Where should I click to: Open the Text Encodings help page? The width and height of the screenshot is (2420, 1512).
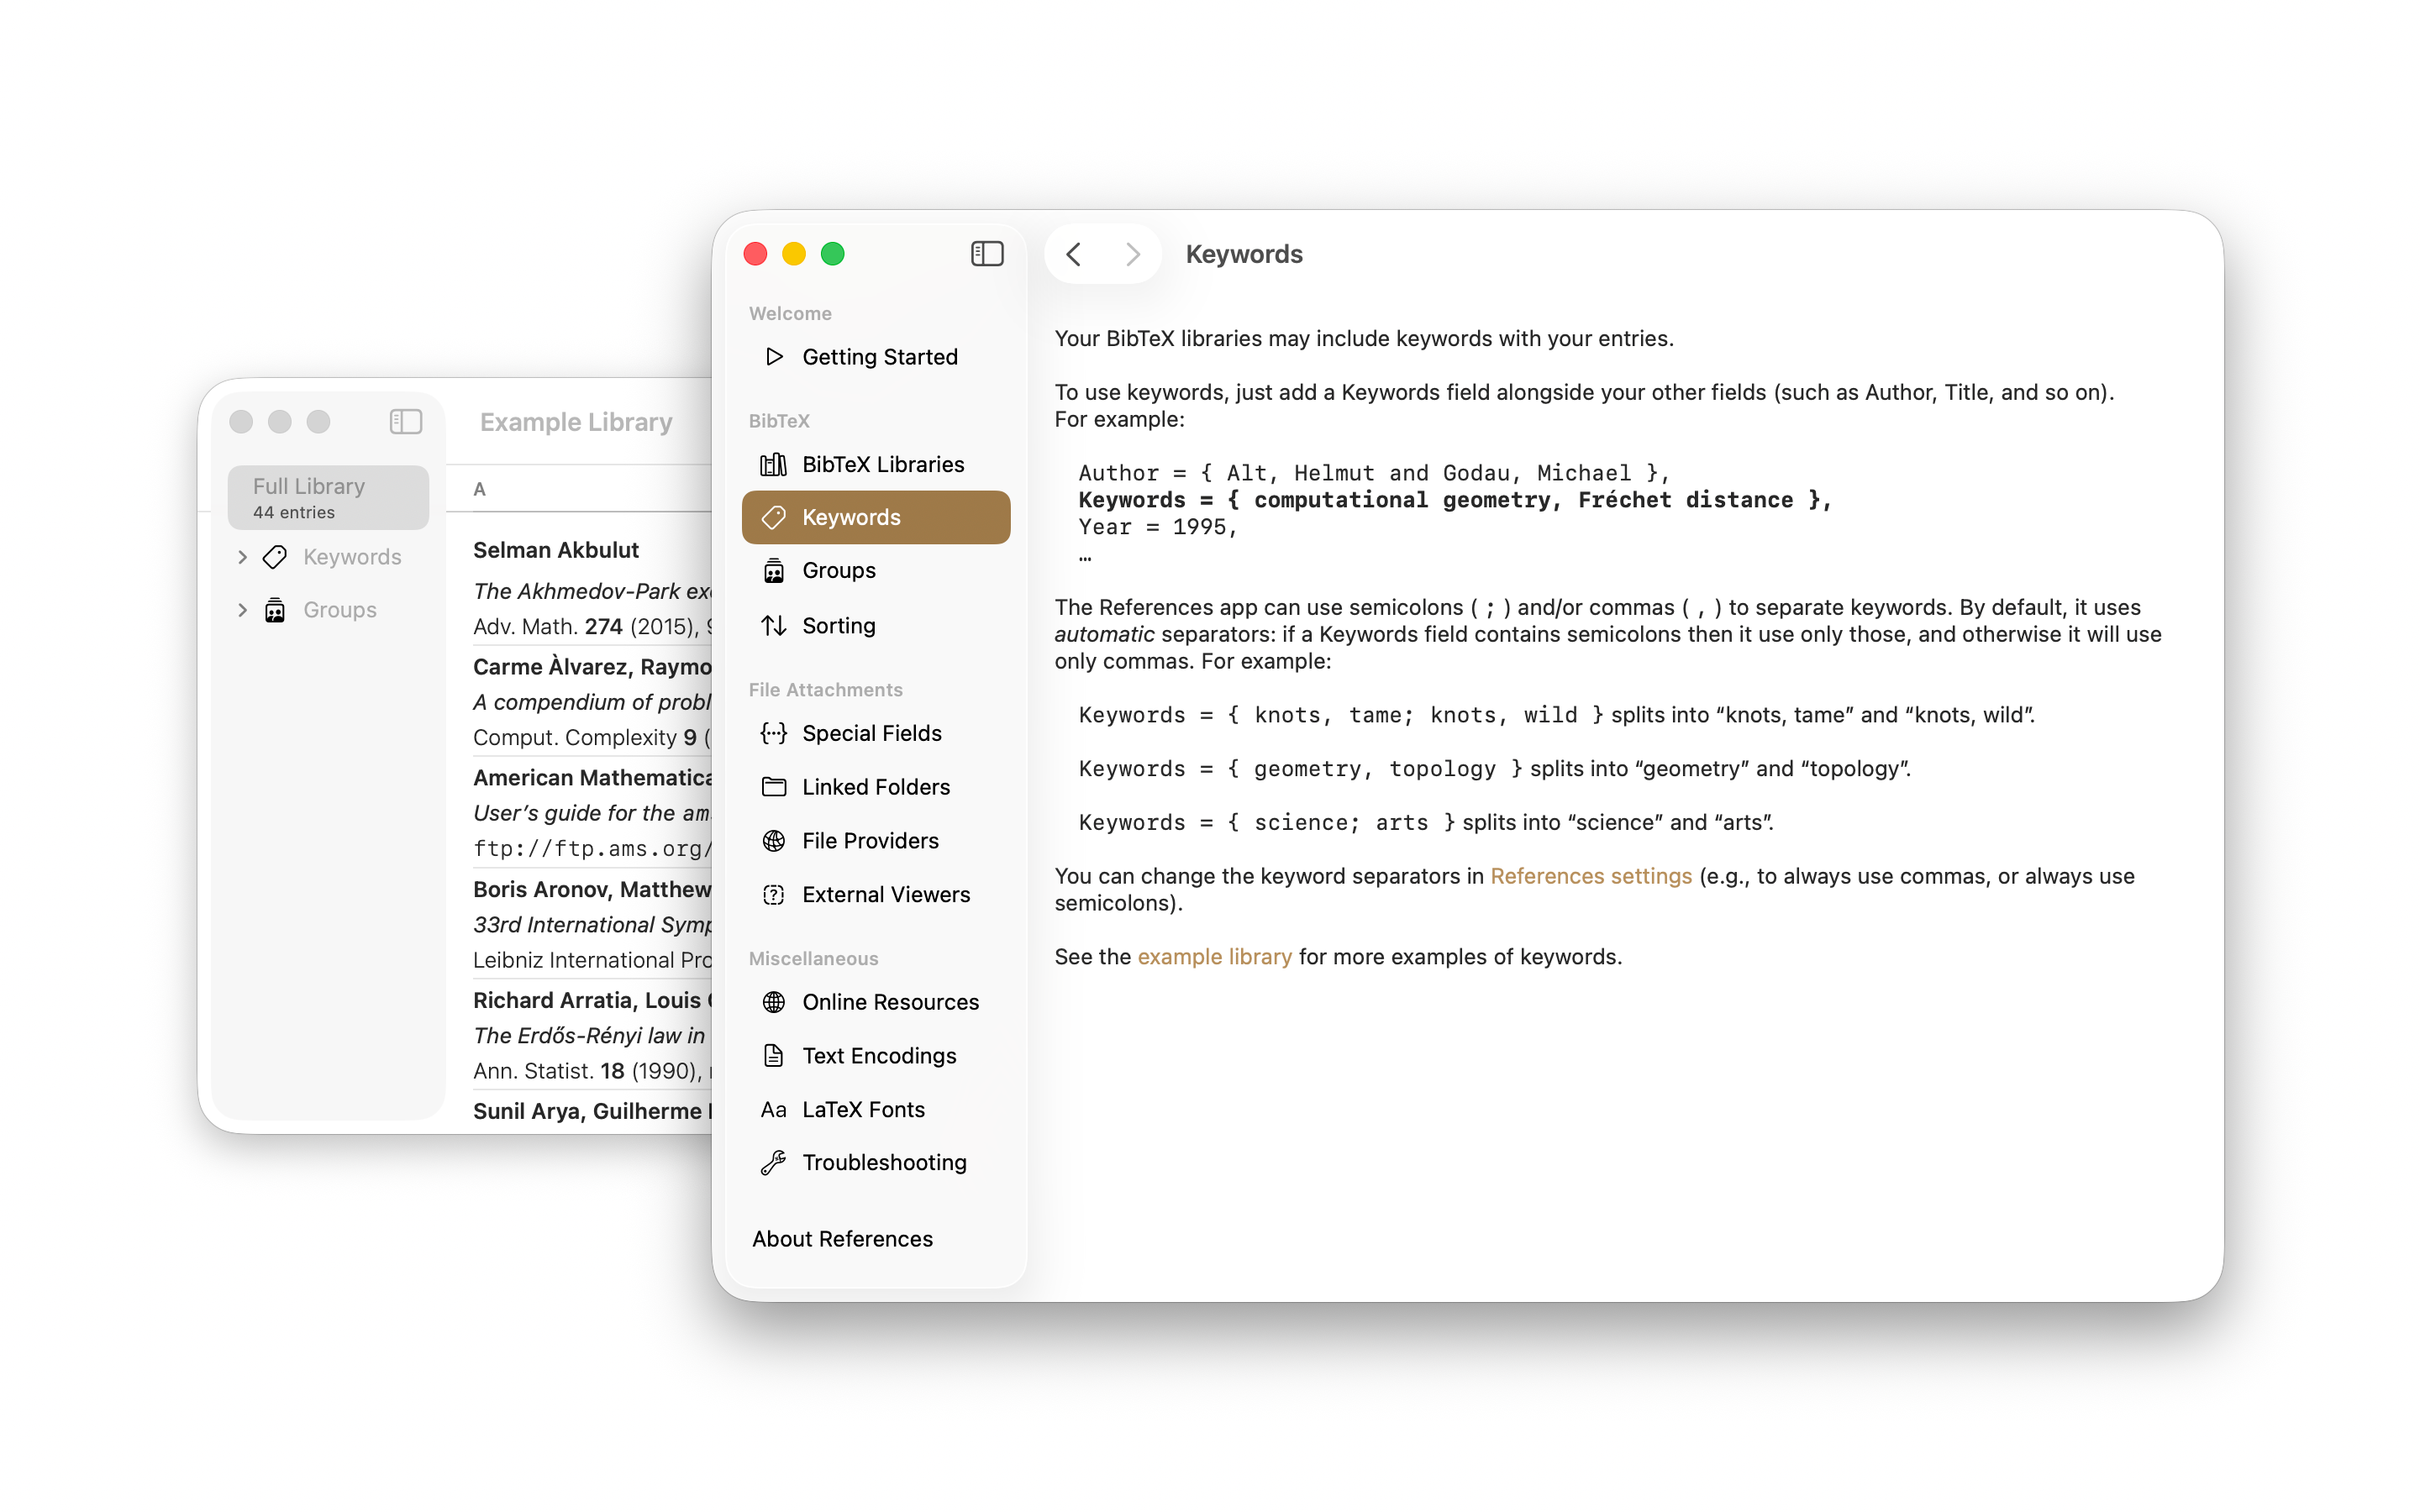[x=876, y=1055]
